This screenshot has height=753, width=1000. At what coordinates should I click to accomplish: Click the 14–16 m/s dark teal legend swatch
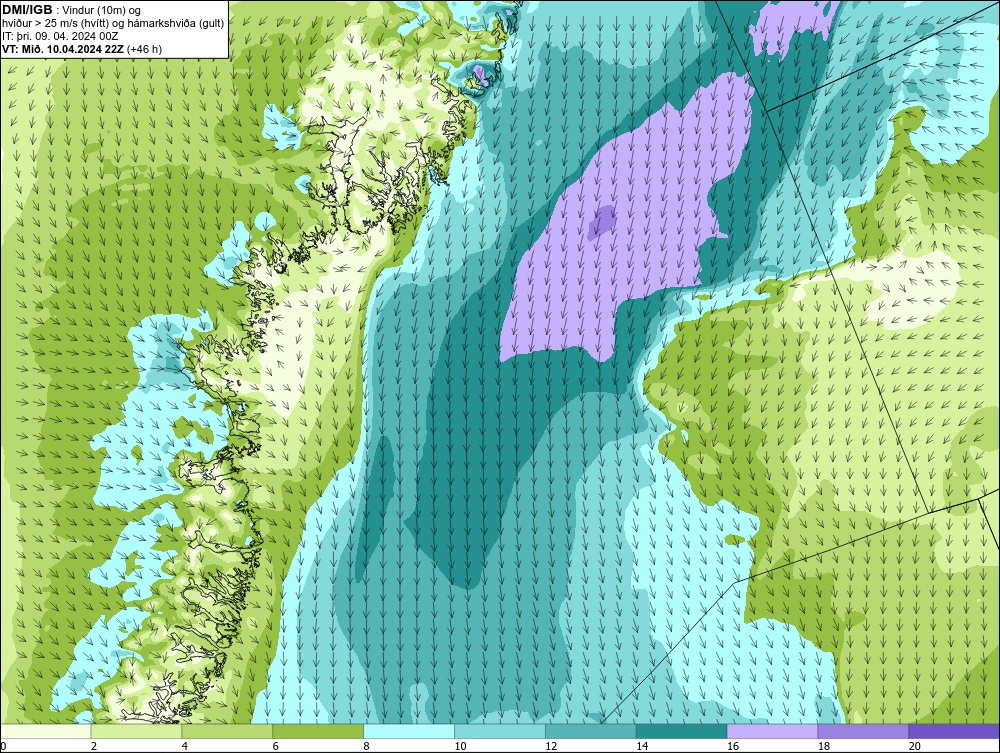tap(682, 731)
